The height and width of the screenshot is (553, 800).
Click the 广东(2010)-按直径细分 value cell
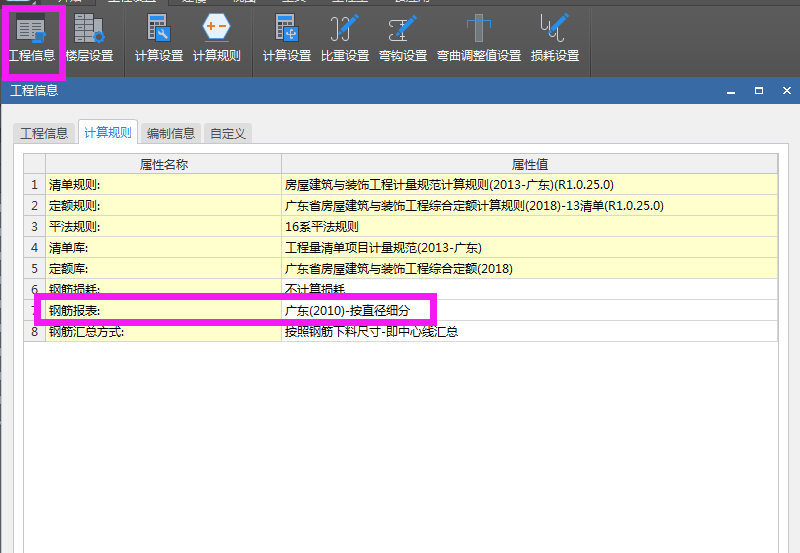click(x=530, y=311)
